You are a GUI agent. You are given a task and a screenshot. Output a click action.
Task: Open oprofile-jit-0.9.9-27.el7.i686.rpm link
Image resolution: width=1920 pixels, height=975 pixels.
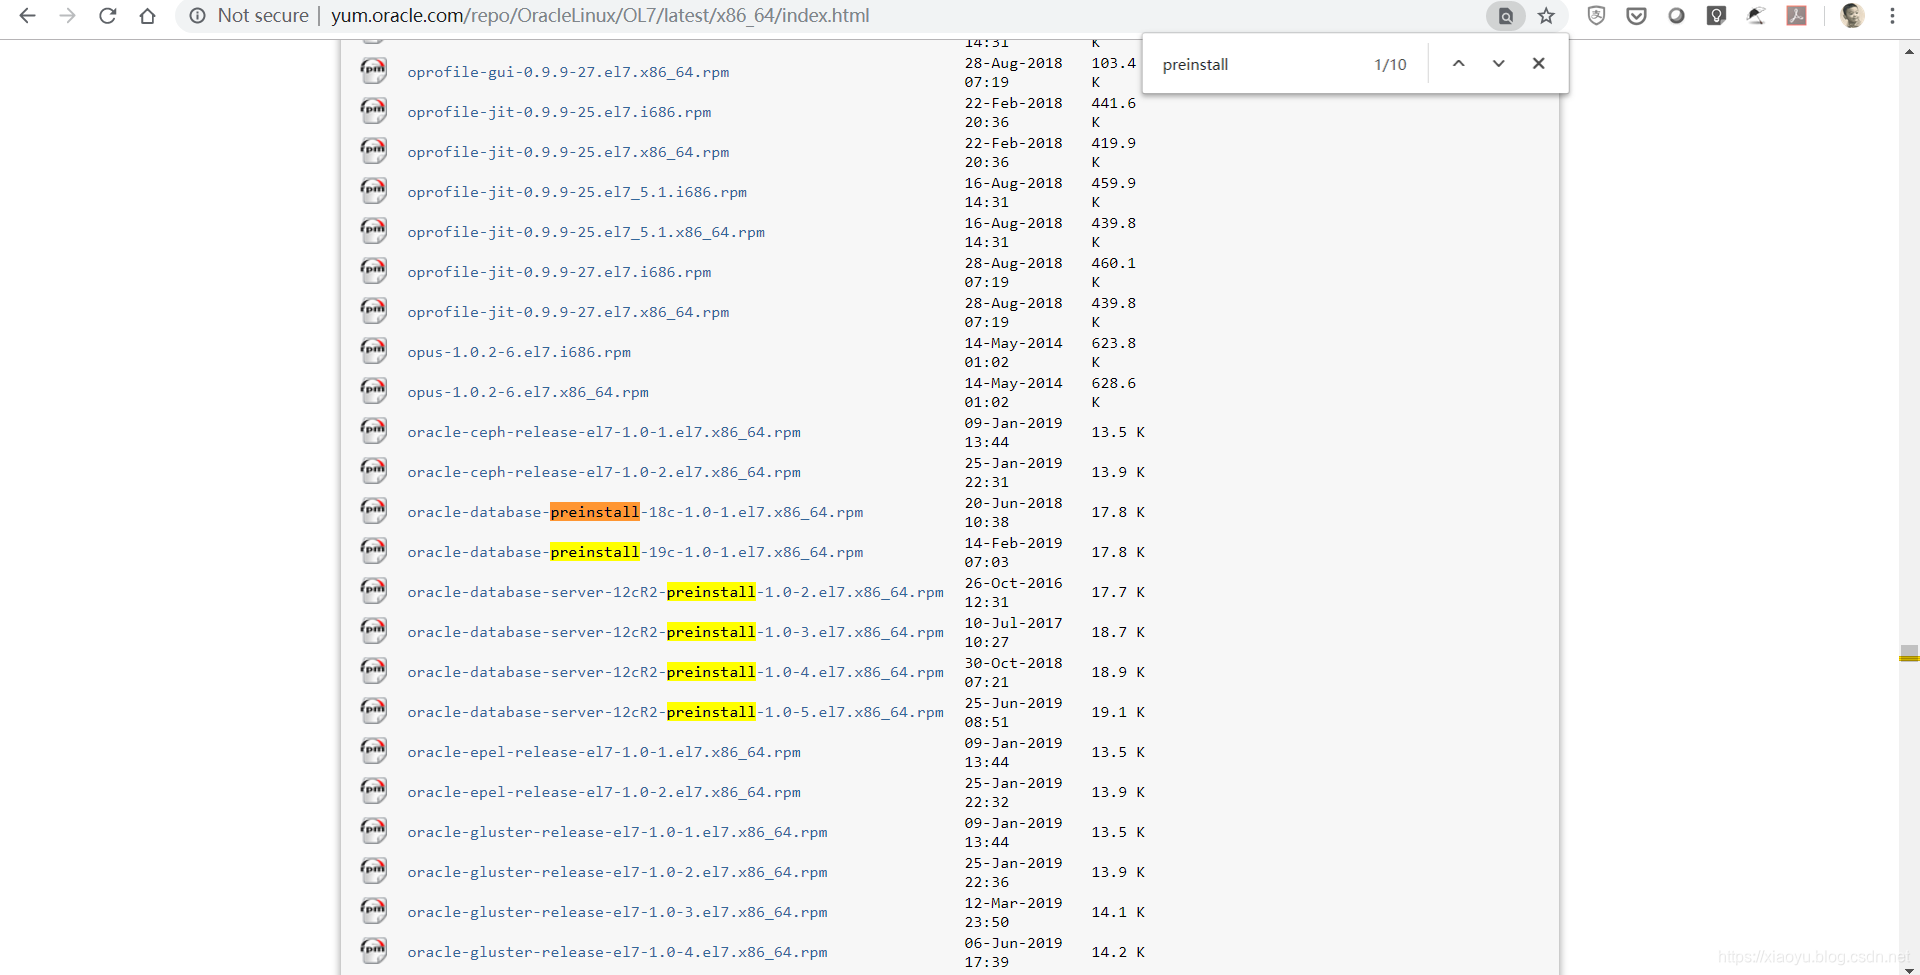[x=559, y=272]
